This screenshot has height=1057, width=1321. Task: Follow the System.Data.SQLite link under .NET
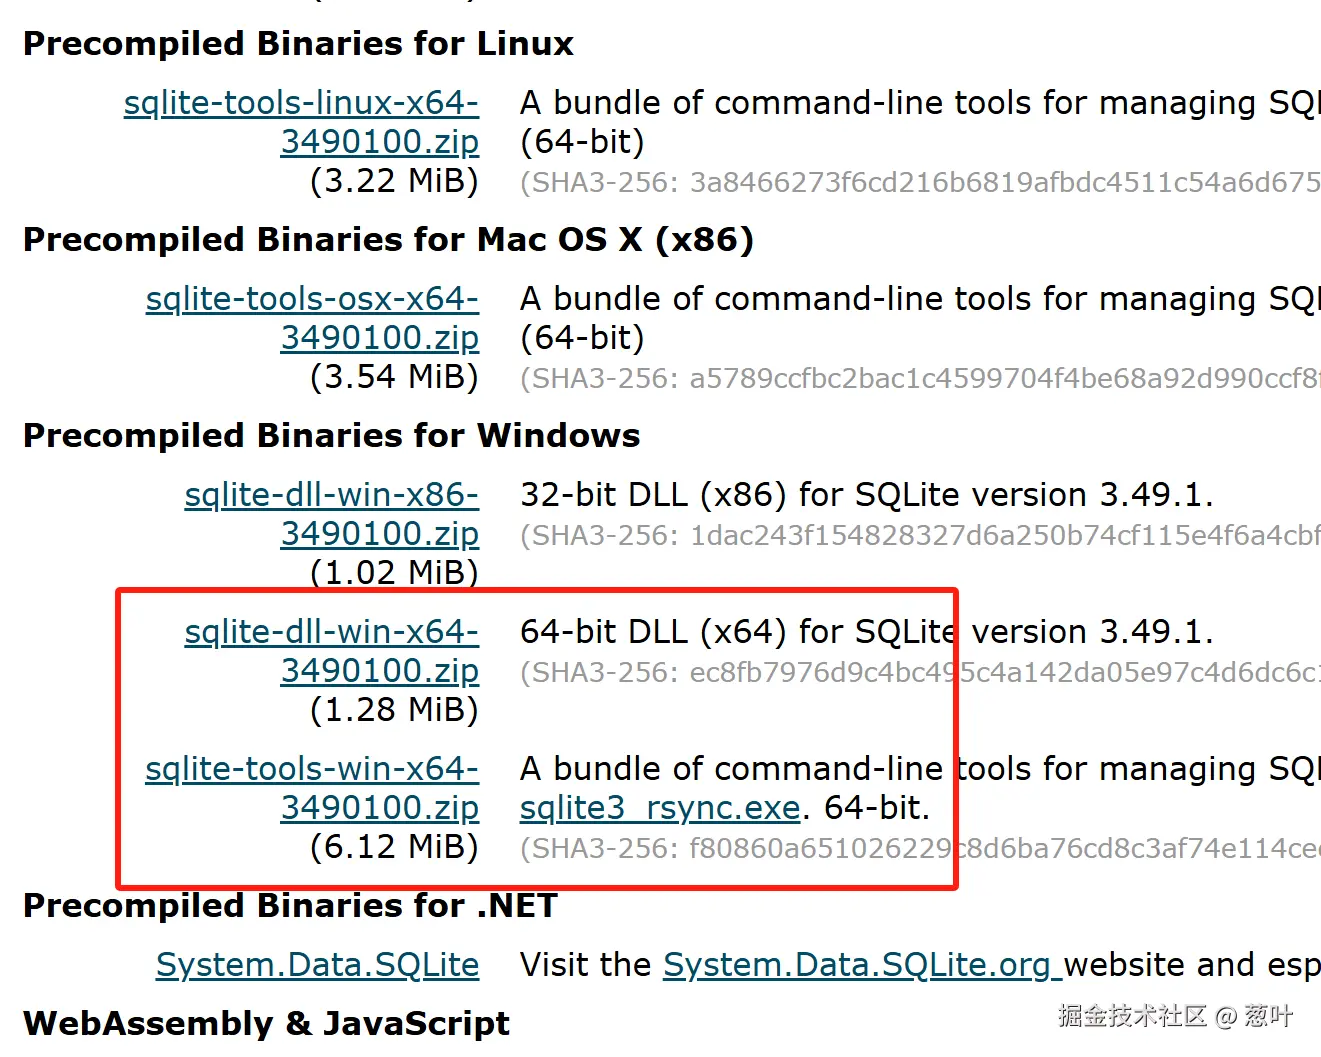(x=317, y=965)
